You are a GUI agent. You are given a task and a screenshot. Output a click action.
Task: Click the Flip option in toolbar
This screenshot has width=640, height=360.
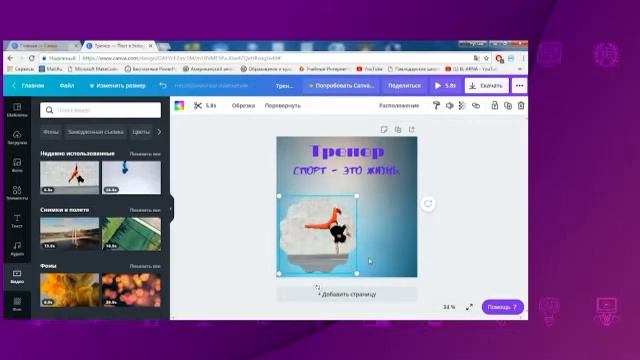pos(282,106)
